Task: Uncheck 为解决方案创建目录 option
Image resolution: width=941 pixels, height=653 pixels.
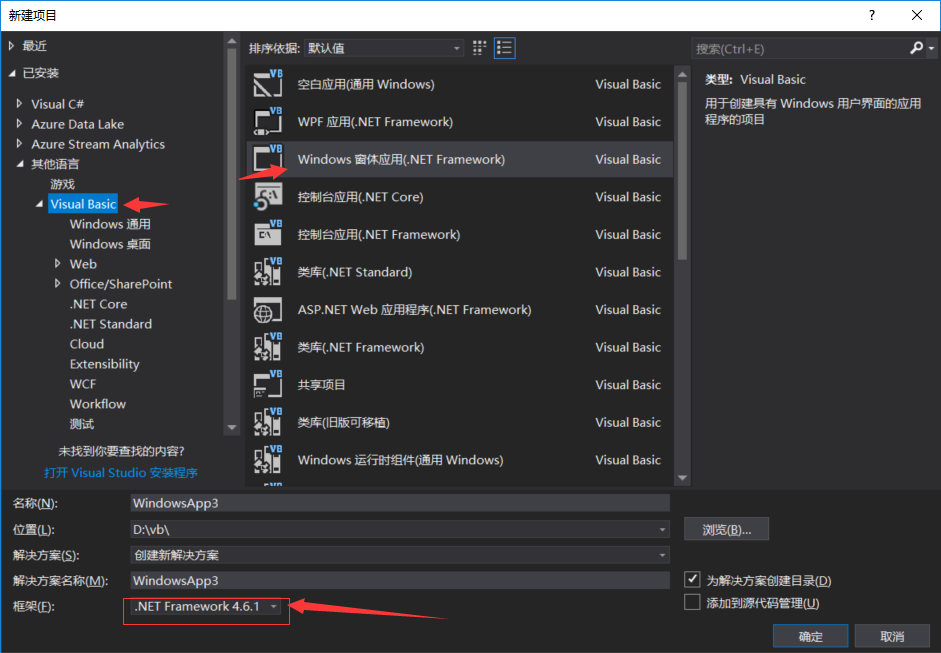Action: coord(691,578)
